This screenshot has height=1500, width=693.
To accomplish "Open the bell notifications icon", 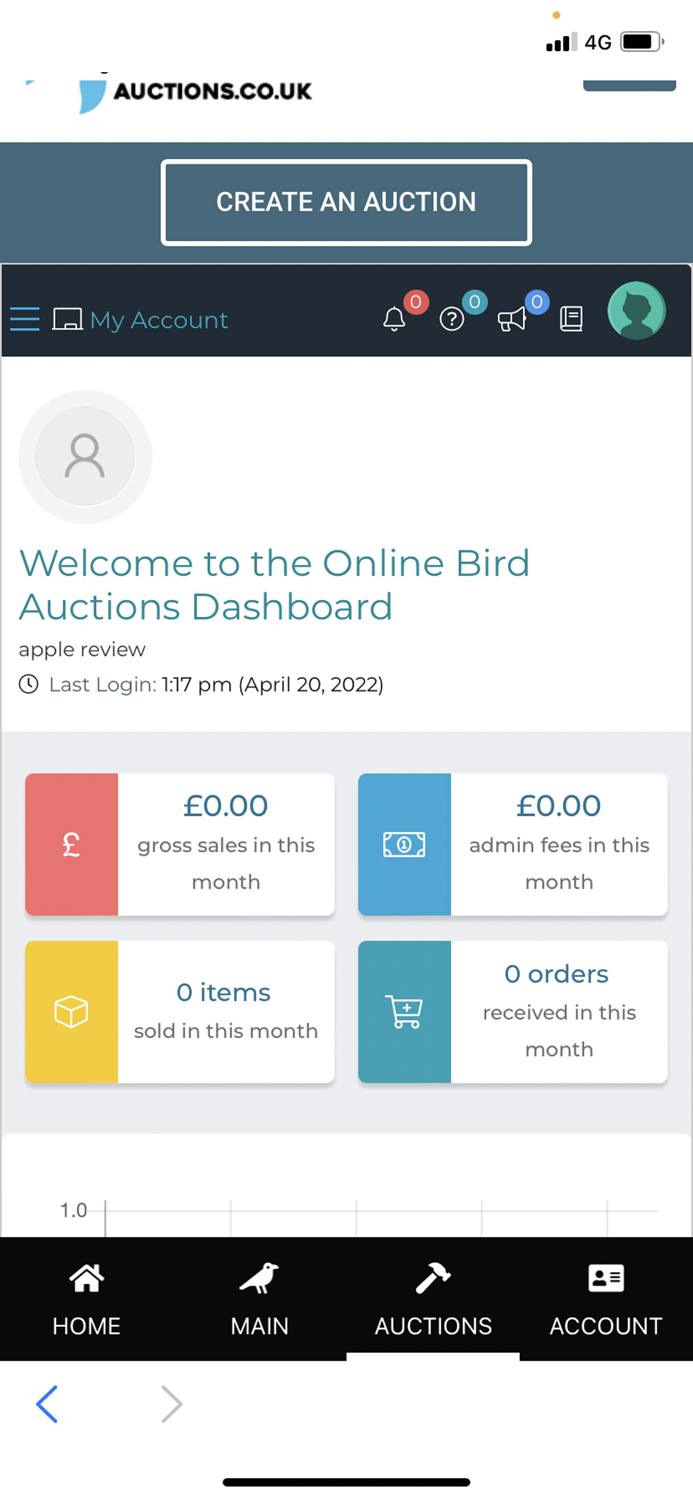I will 394,318.
